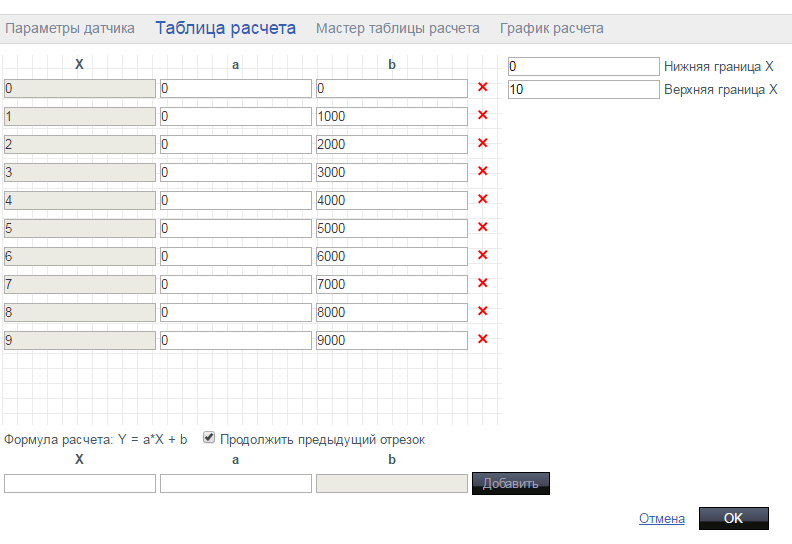This screenshot has width=792, height=544.
Task: Click the empty X field in the add row
Action: coord(80,484)
